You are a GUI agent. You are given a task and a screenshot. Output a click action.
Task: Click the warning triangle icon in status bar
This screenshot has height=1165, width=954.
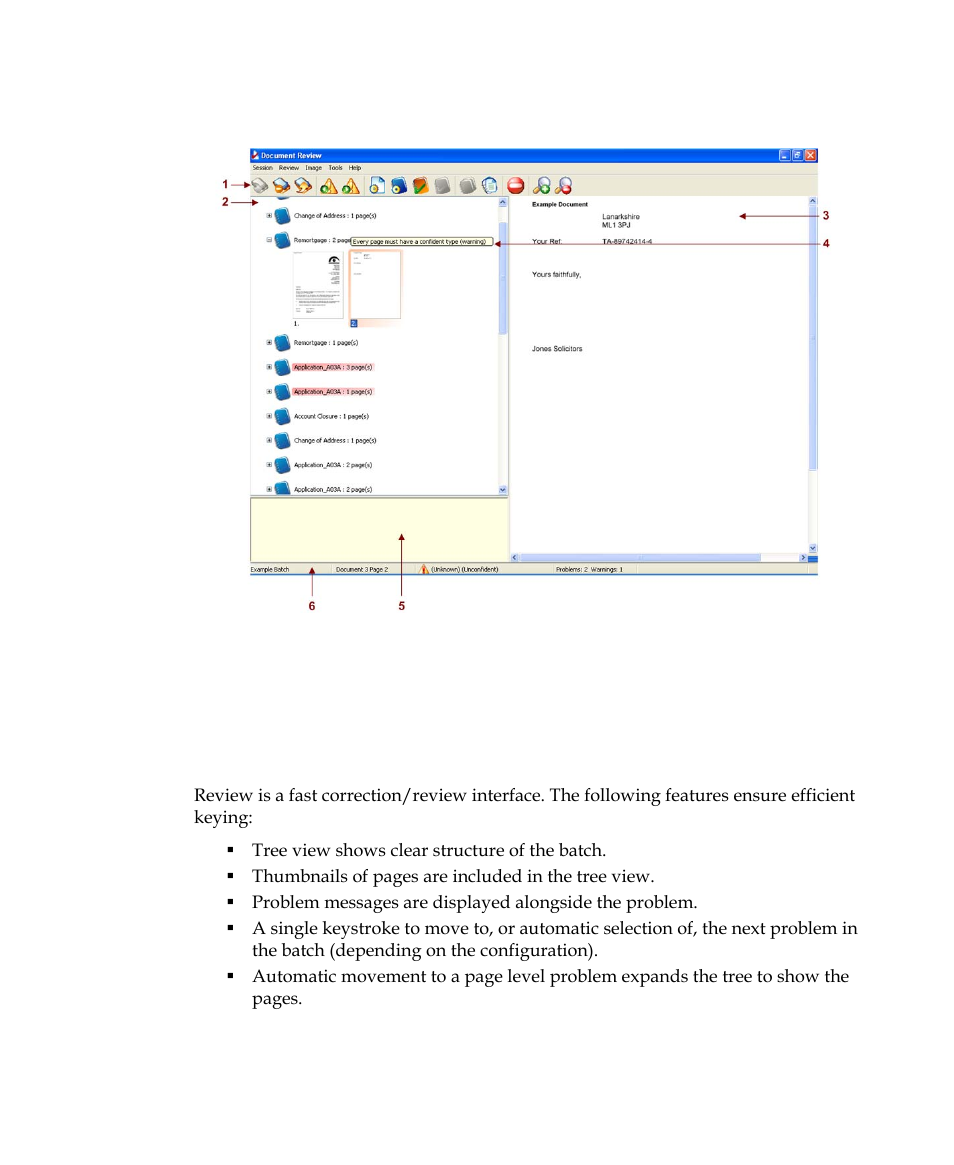[x=424, y=570]
